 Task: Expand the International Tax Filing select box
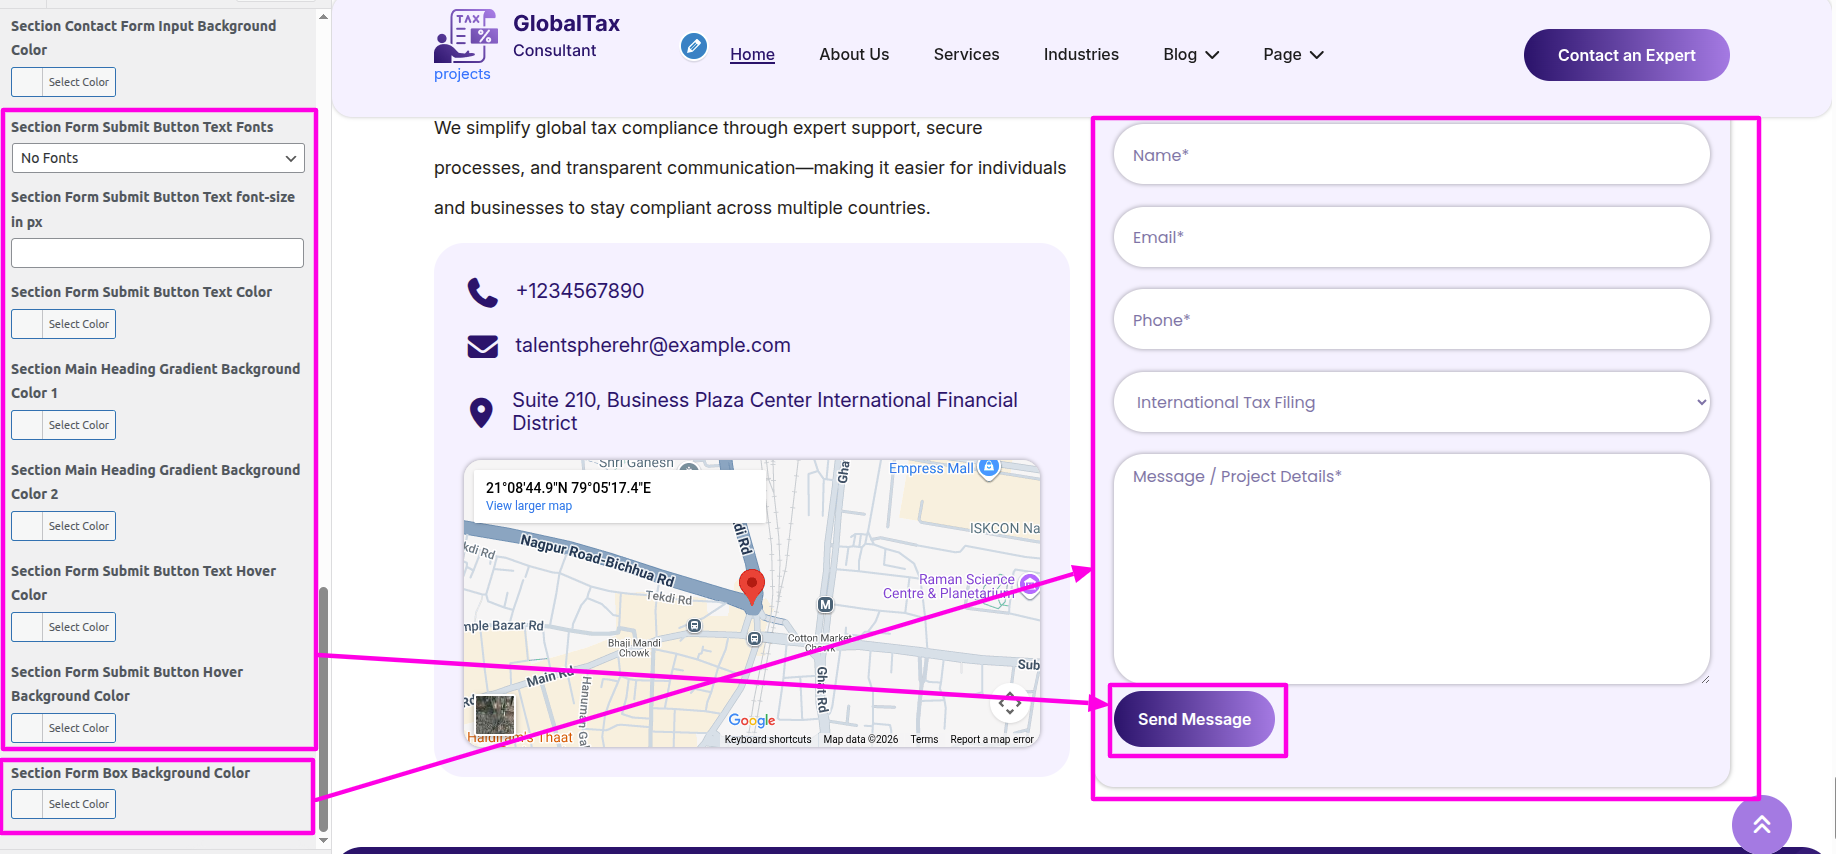[x=1411, y=402]
